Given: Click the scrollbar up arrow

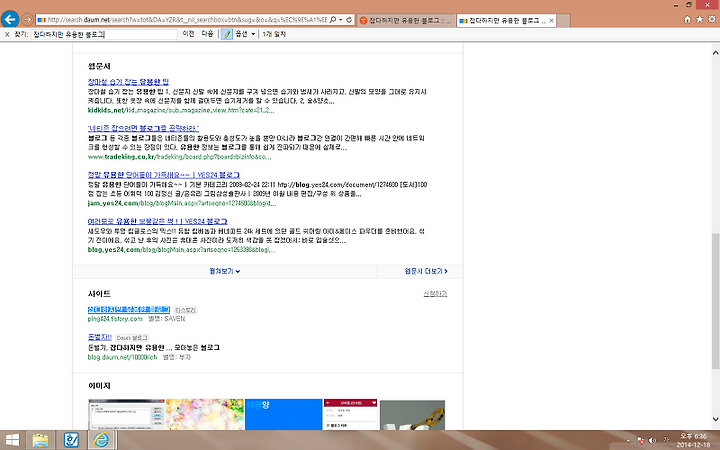Looking at the screenshot, I should pos(715,52).
